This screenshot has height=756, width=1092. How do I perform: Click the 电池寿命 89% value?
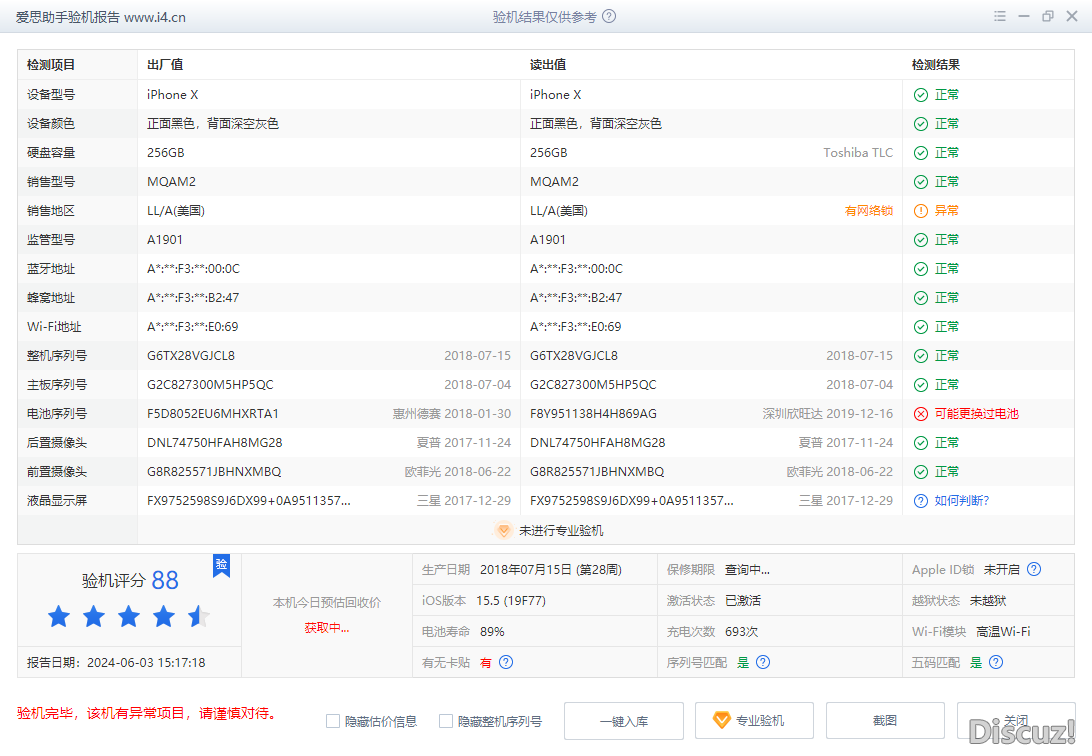pyautogui.click(x=492, y=631)
